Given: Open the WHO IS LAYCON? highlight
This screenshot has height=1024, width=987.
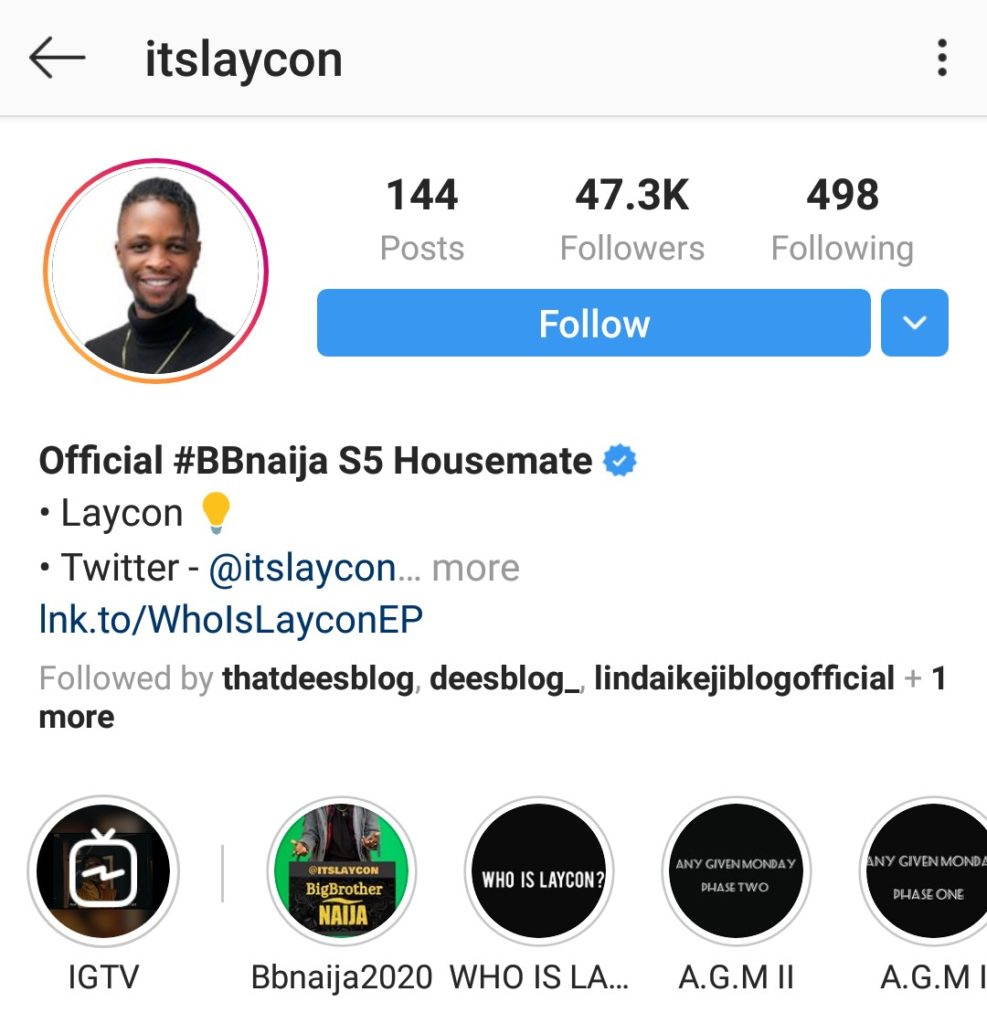Looking at the screenshot, I should pos(540,871).
